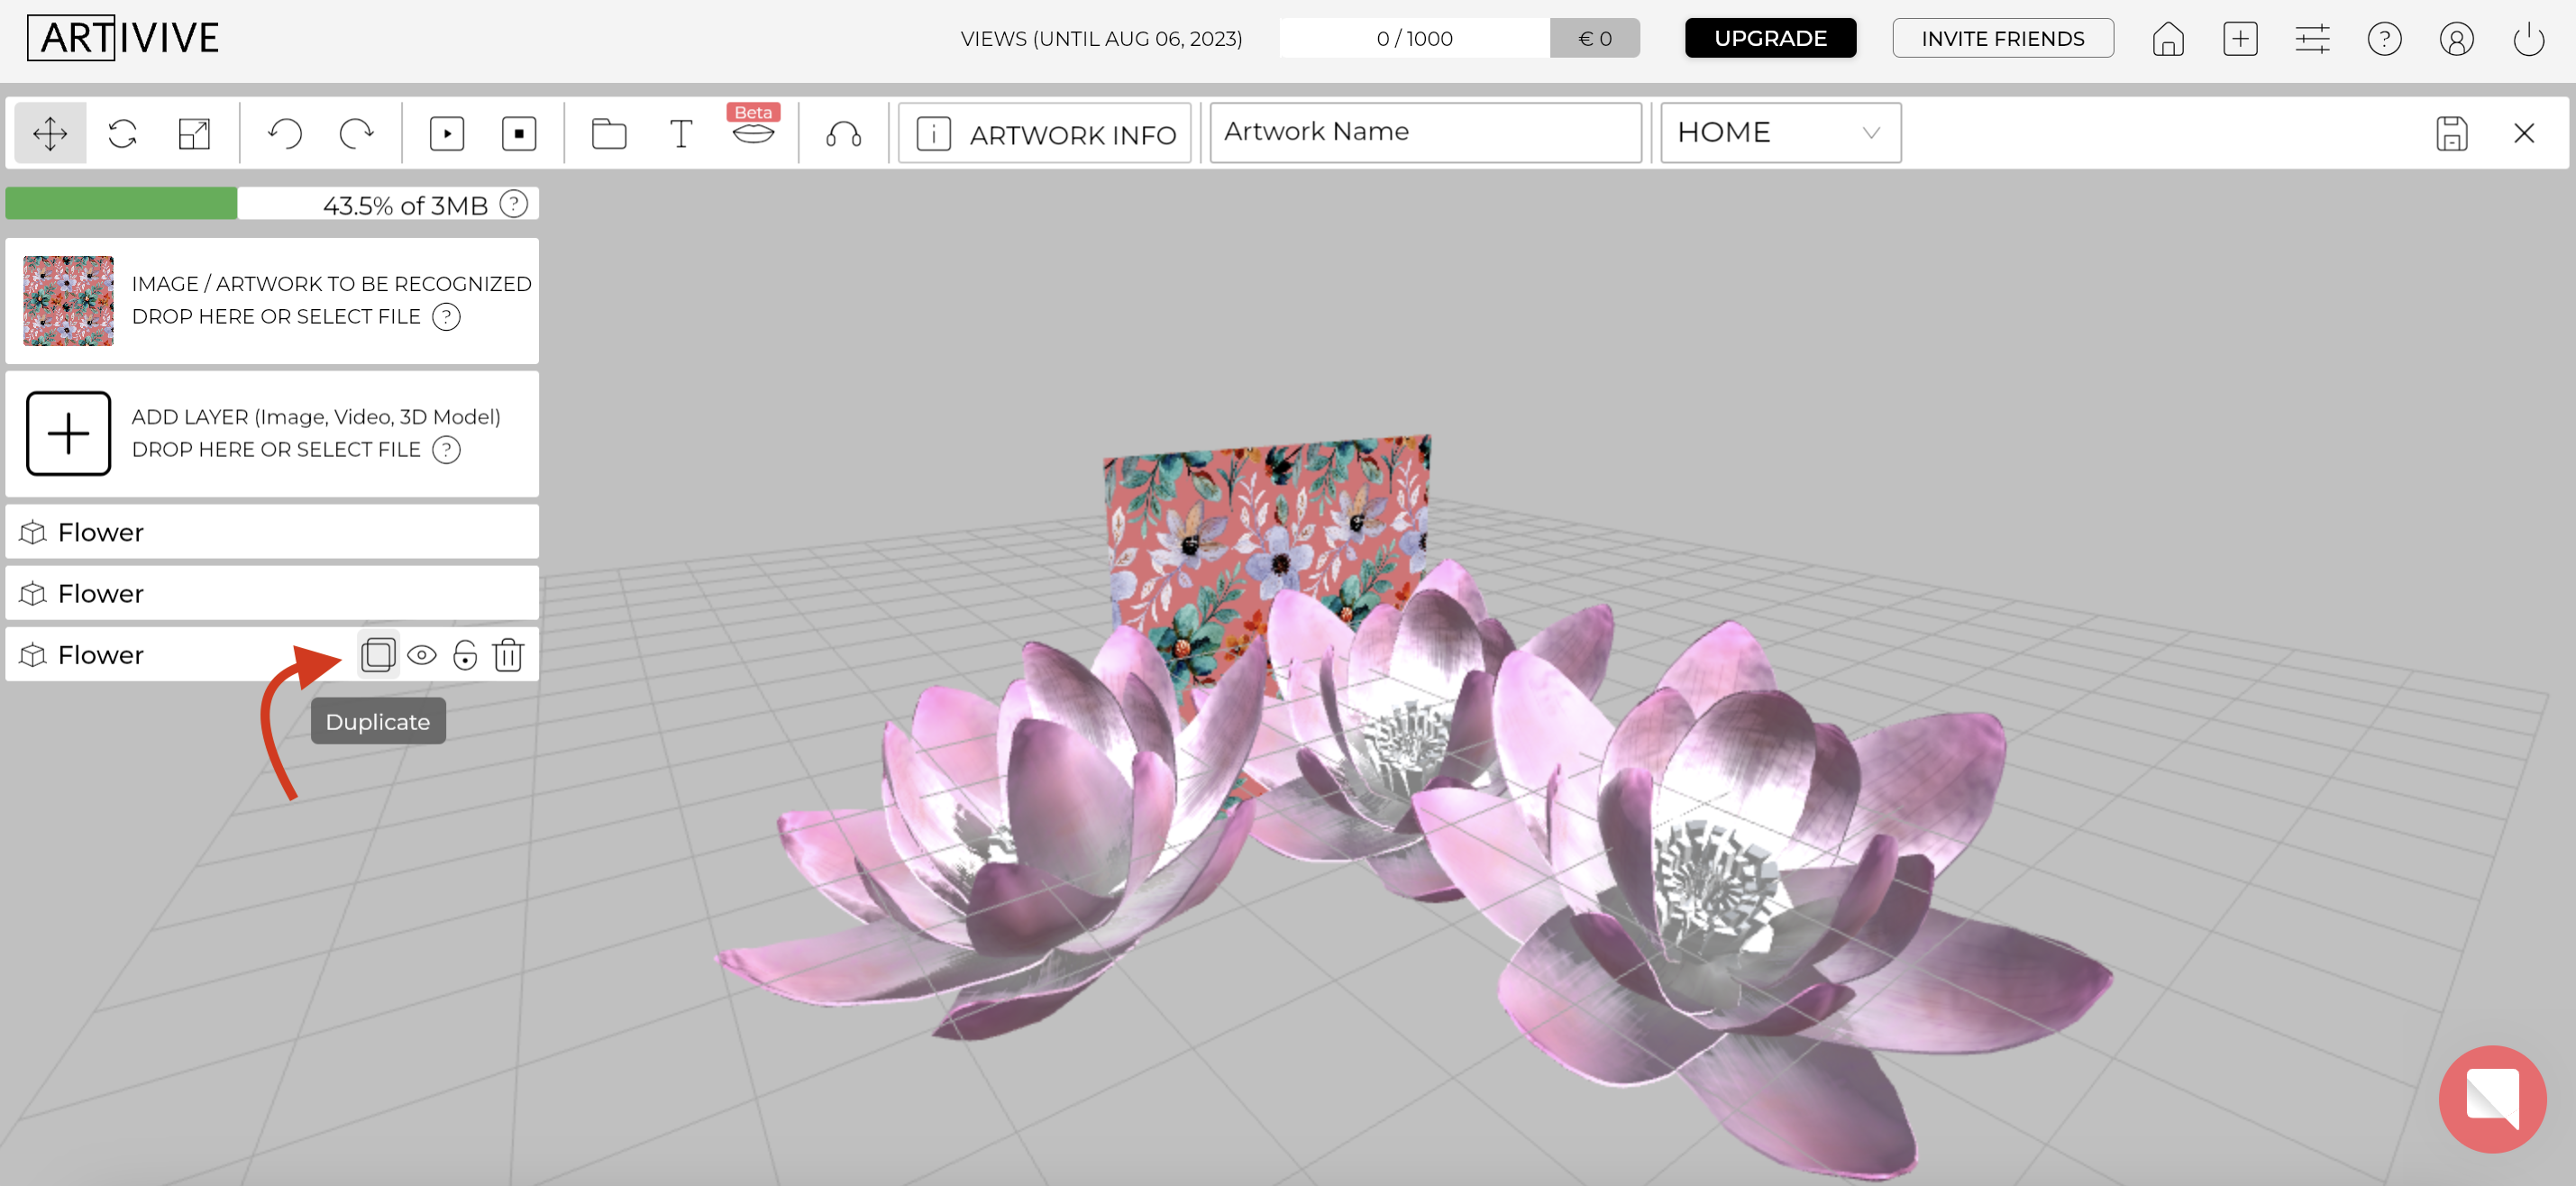The width and height of the screenshot is (2576, 1186).
Task: Click the views counter 0 / 1000
Action: 1414,38
